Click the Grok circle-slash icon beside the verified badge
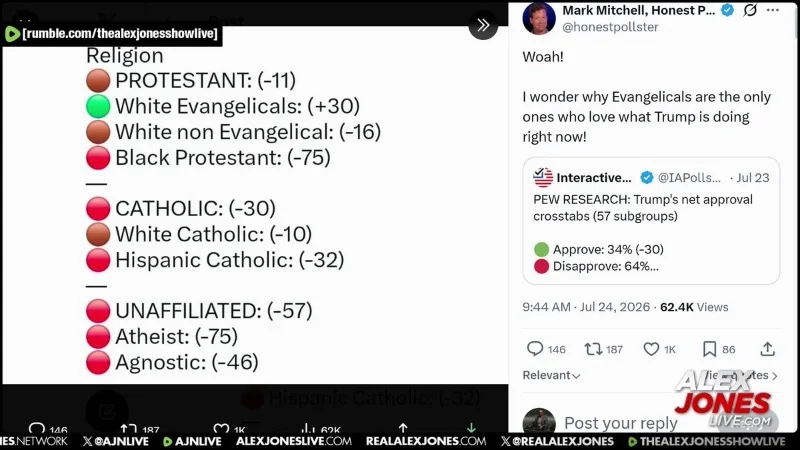The image size is (800, 450). (x=750, y=10)
